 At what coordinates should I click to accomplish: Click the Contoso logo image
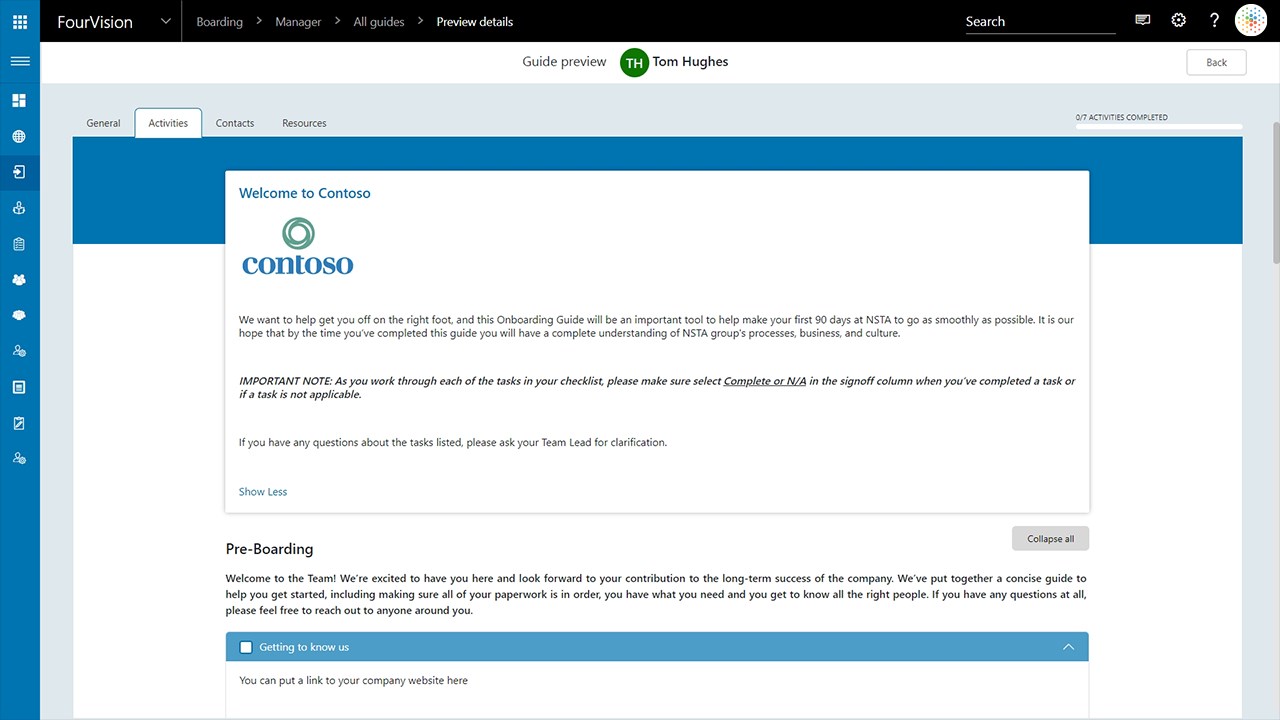pyautogui.click(x=298, y=246)
